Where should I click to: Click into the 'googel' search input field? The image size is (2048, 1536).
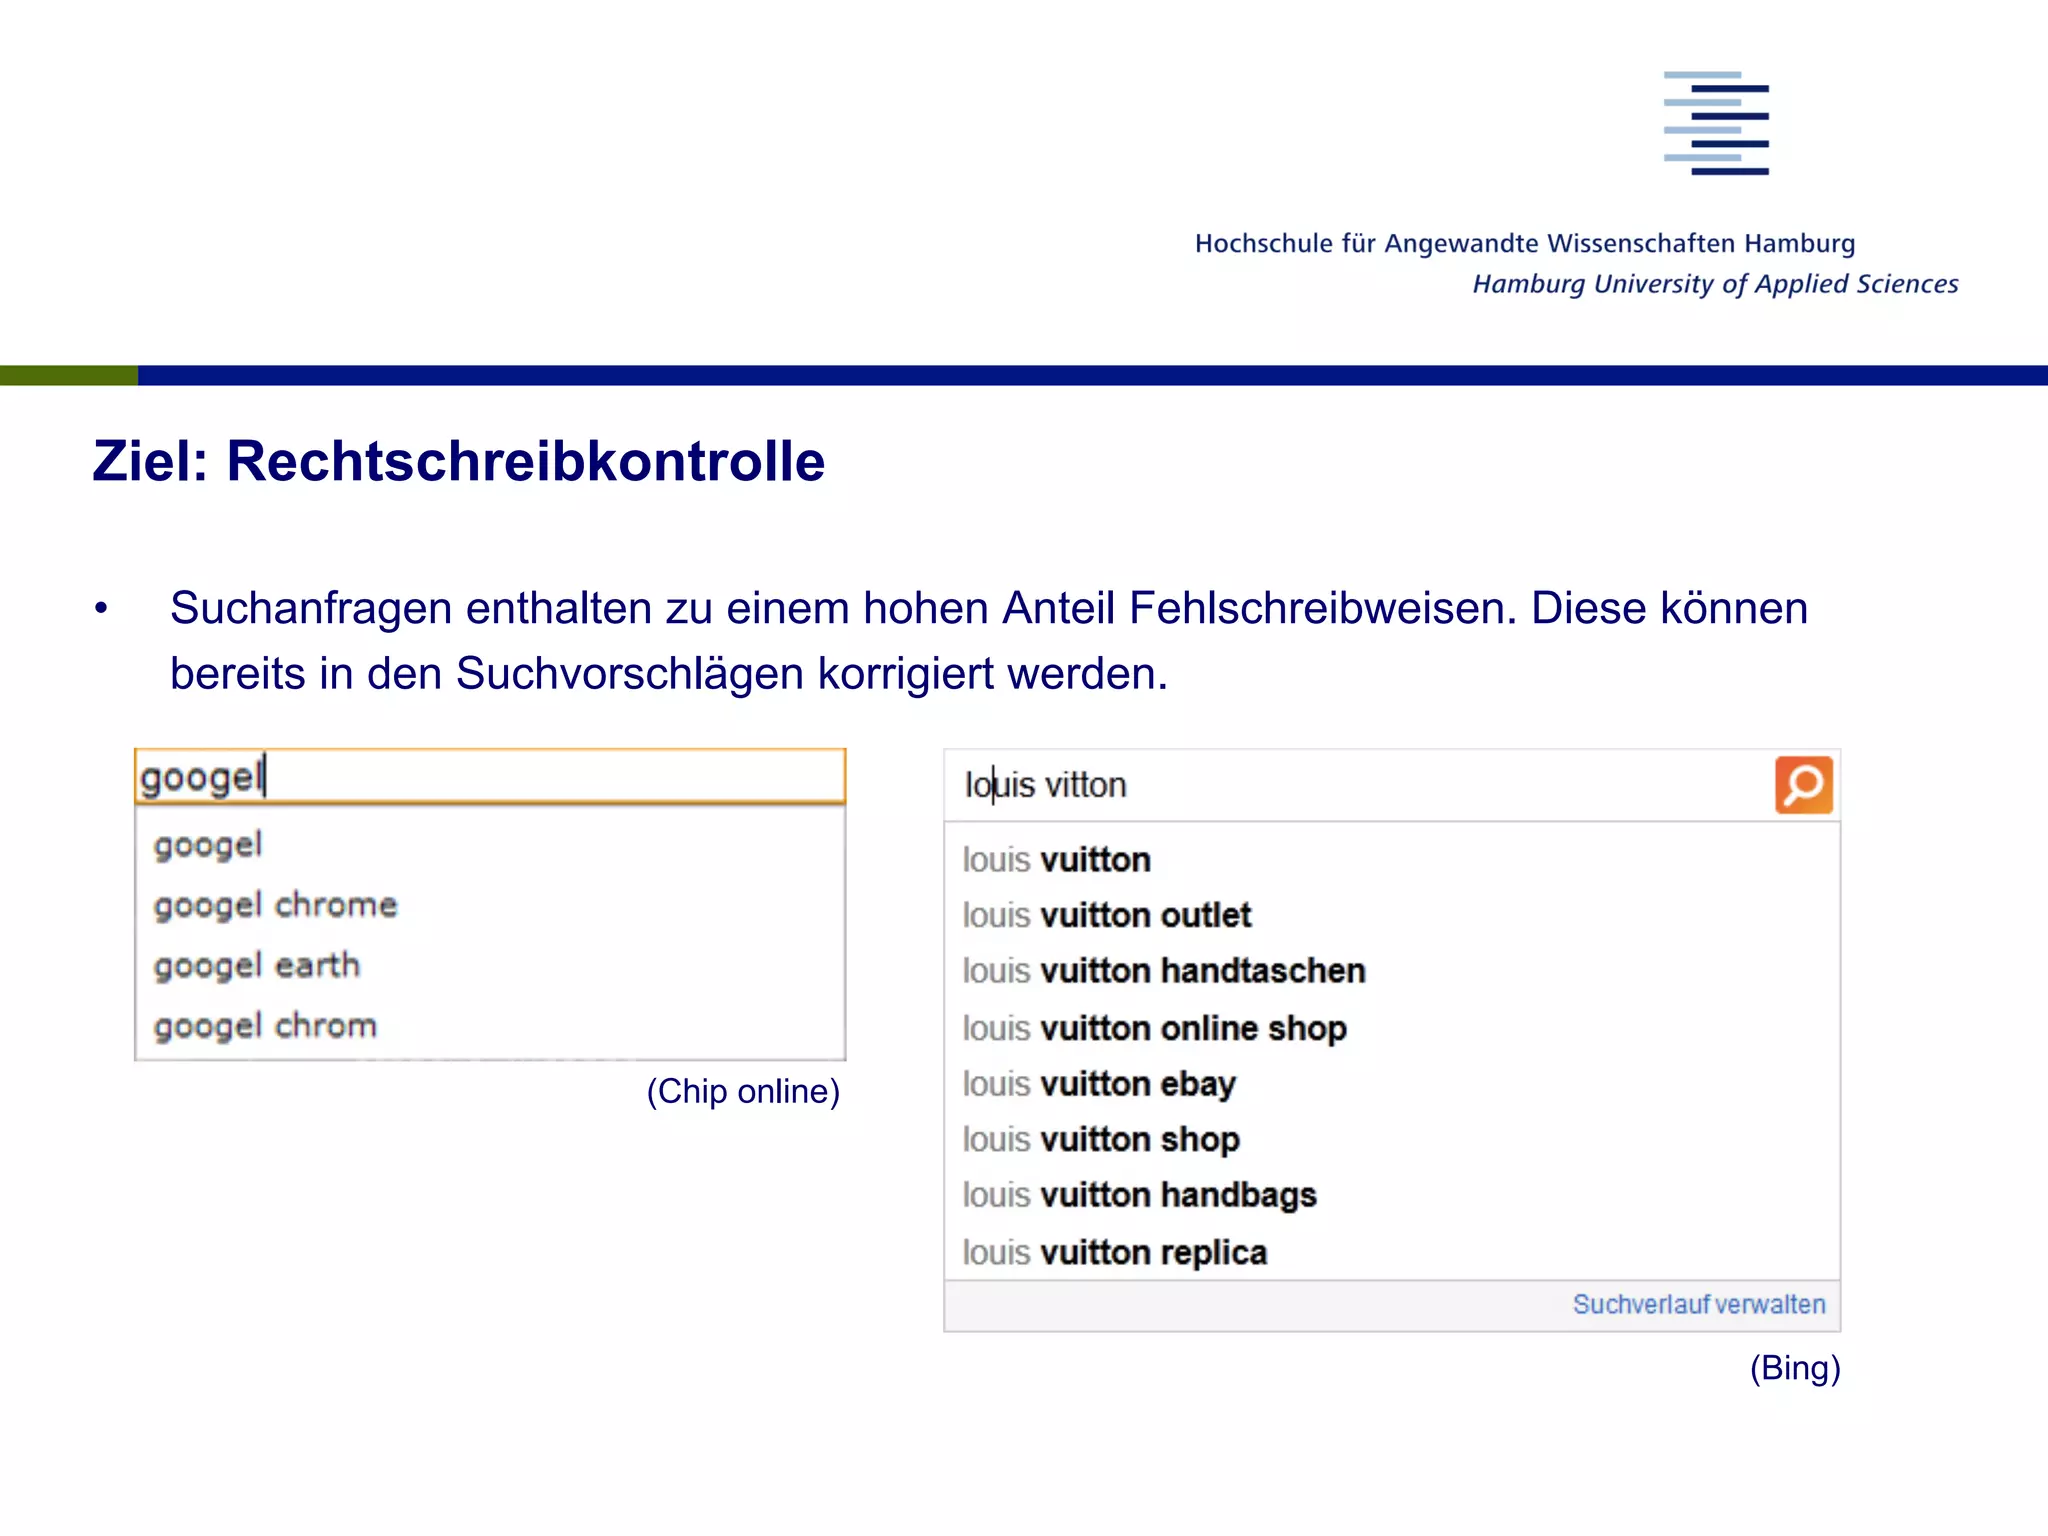[490, 777]
